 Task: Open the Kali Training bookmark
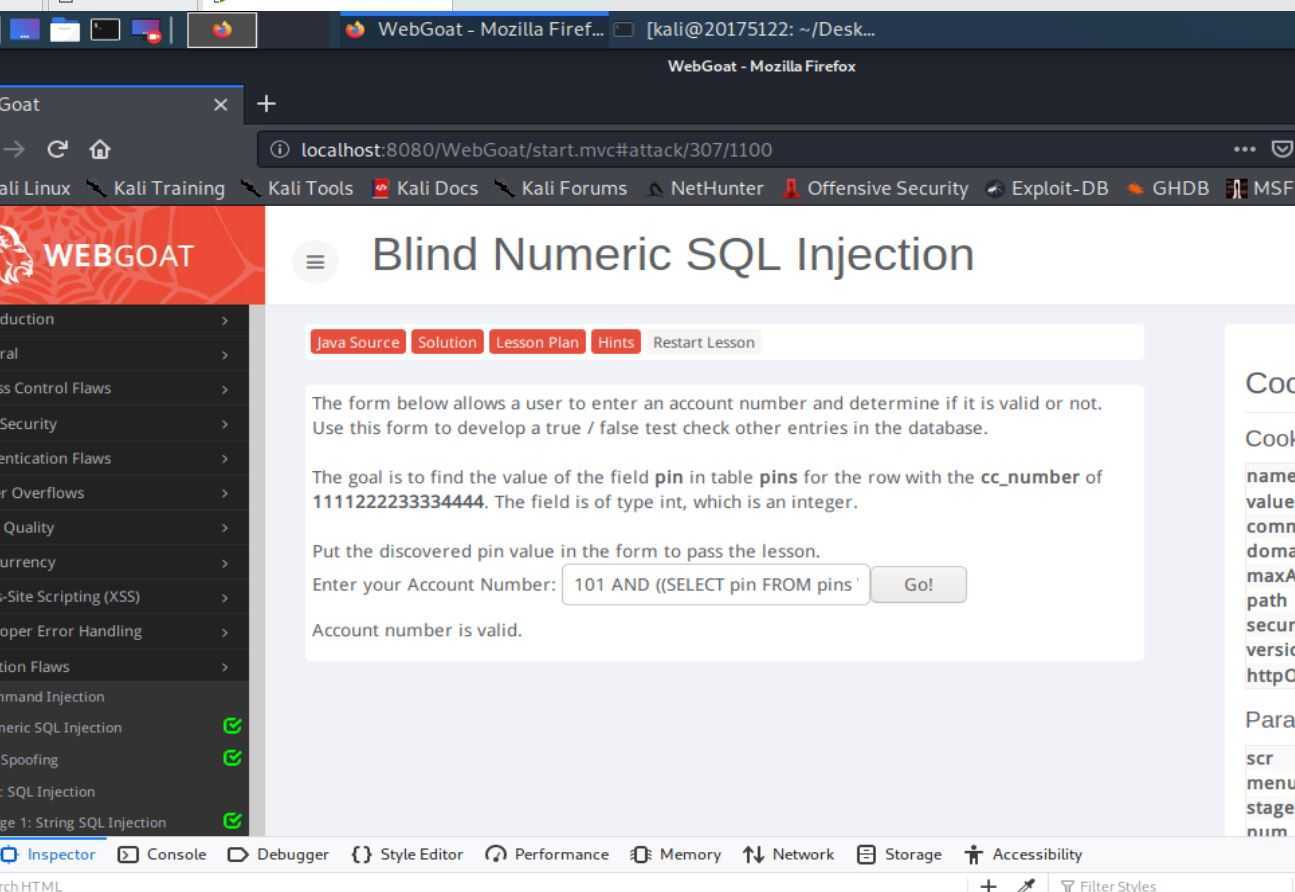coord(155,188)
